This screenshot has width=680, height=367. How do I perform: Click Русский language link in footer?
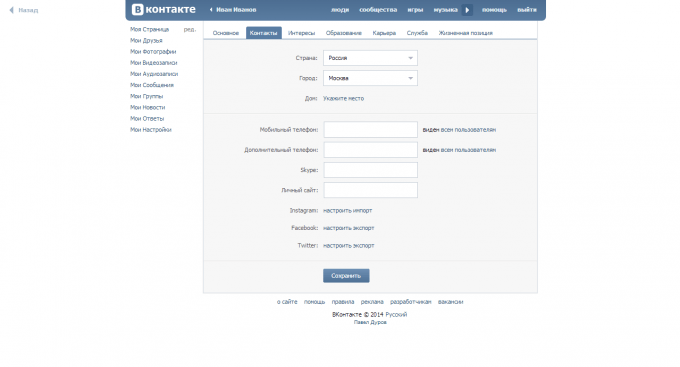396,315
